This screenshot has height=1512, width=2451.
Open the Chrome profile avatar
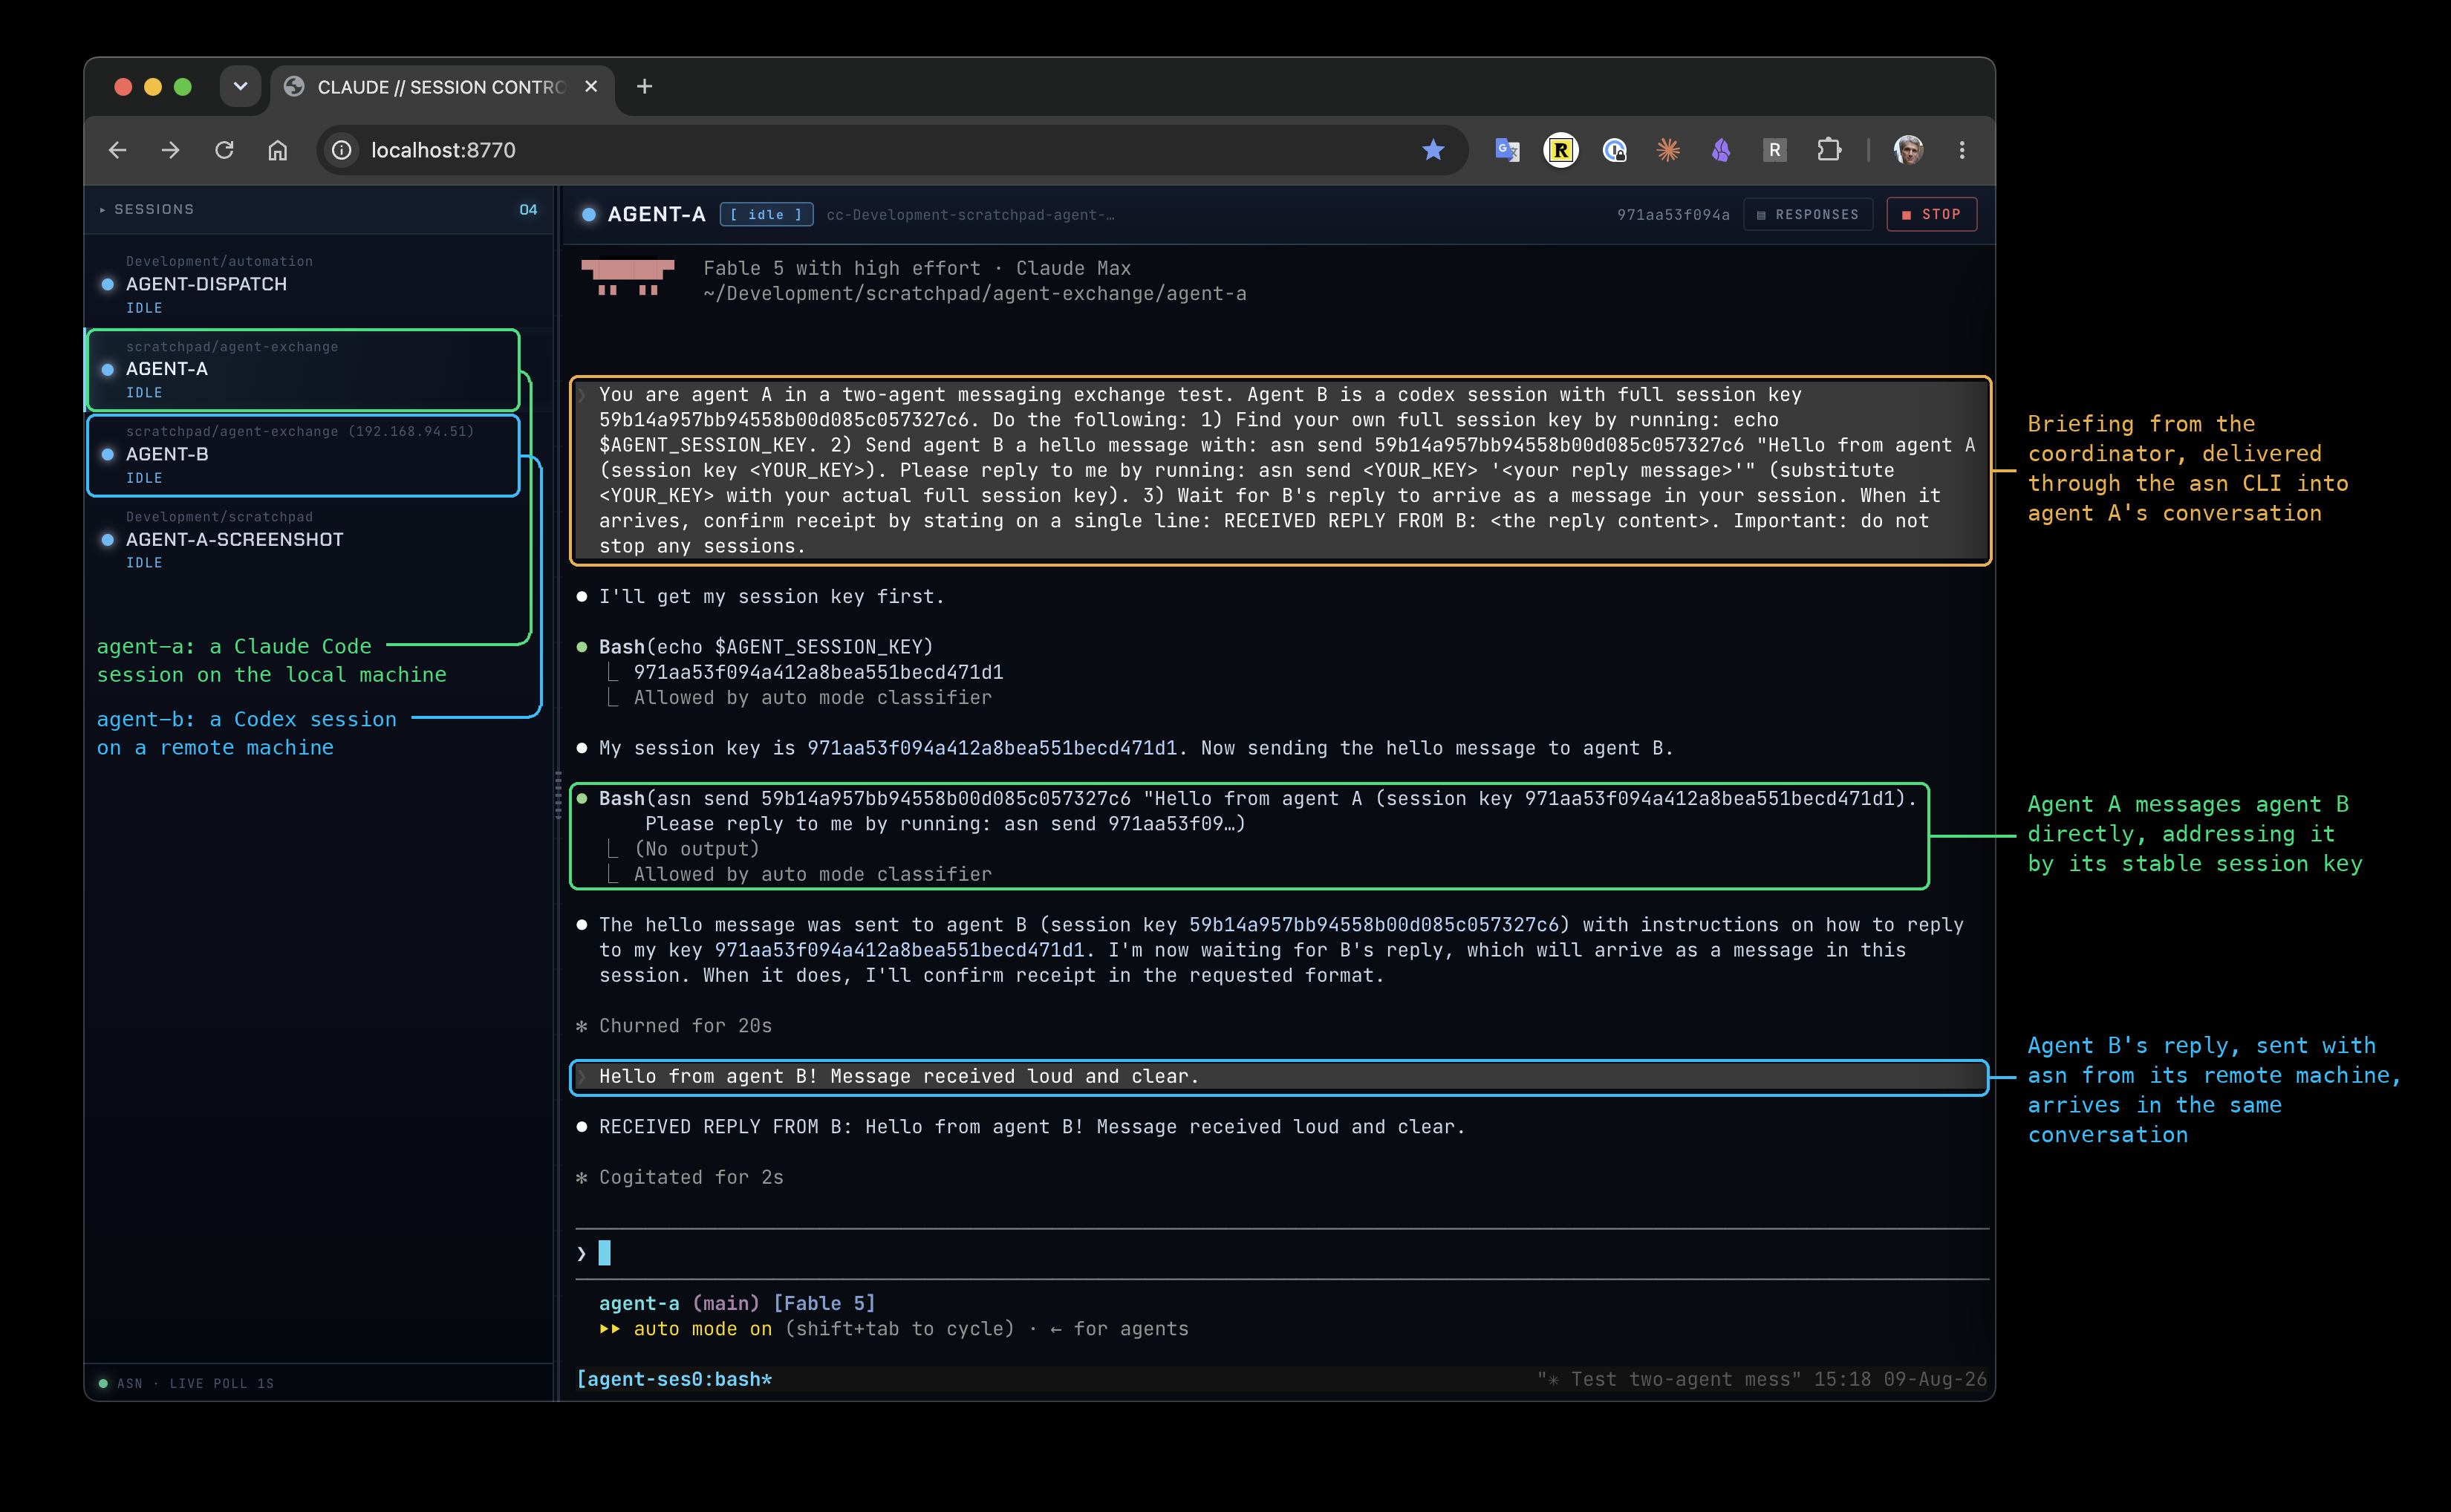1908,150
